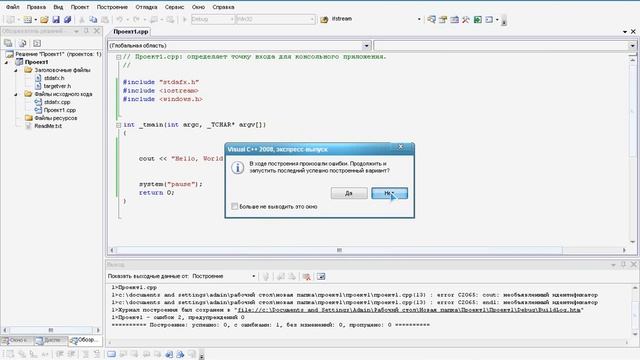Click the Add New Item toolbar icon

pyautogui.click(x=27, y=19)
